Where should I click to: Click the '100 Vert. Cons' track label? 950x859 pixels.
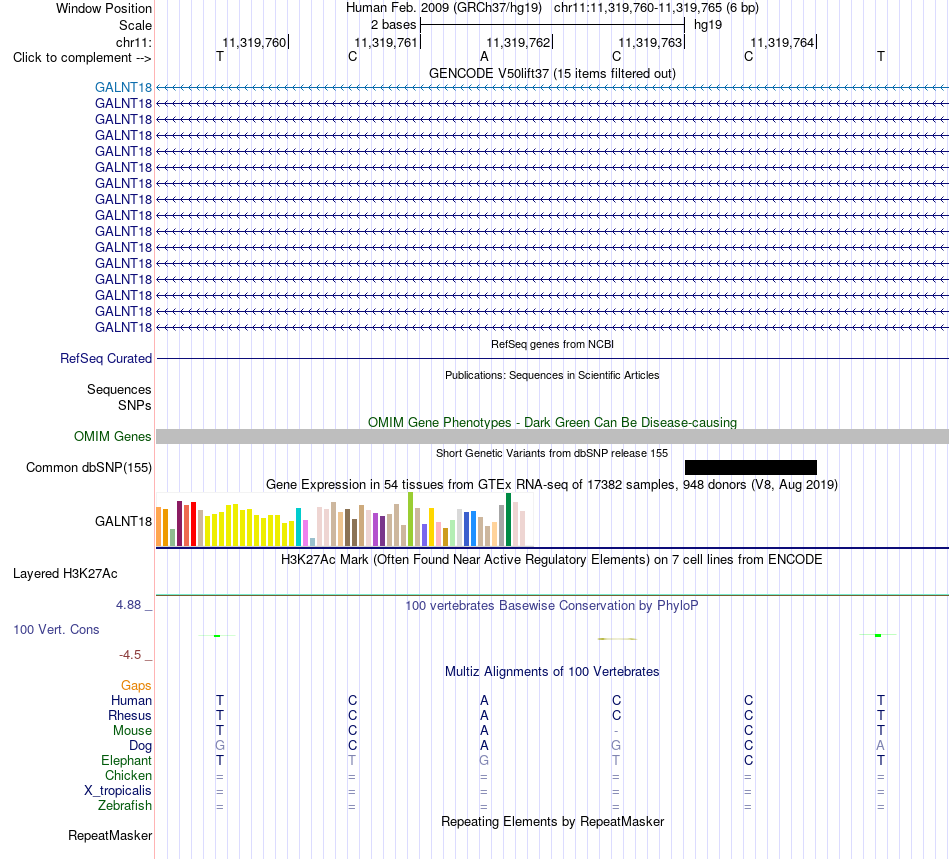pyautogui.click(x=56, y=629)
